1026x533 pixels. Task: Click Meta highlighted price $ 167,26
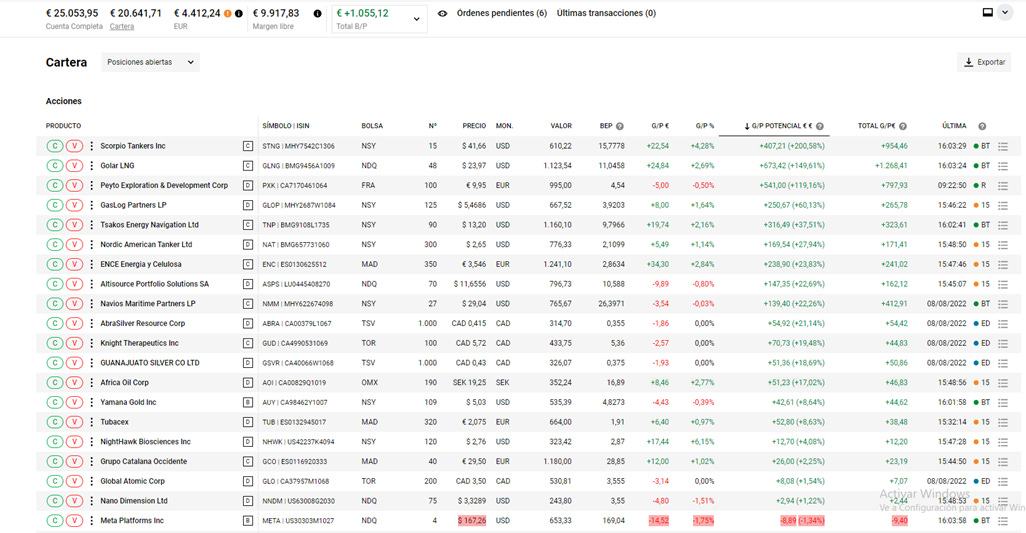point(472,521)
